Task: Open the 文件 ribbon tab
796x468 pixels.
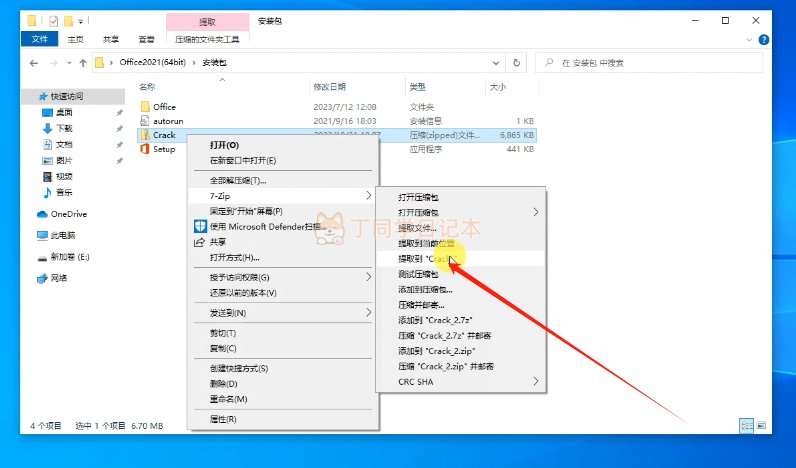Action: 40,39
